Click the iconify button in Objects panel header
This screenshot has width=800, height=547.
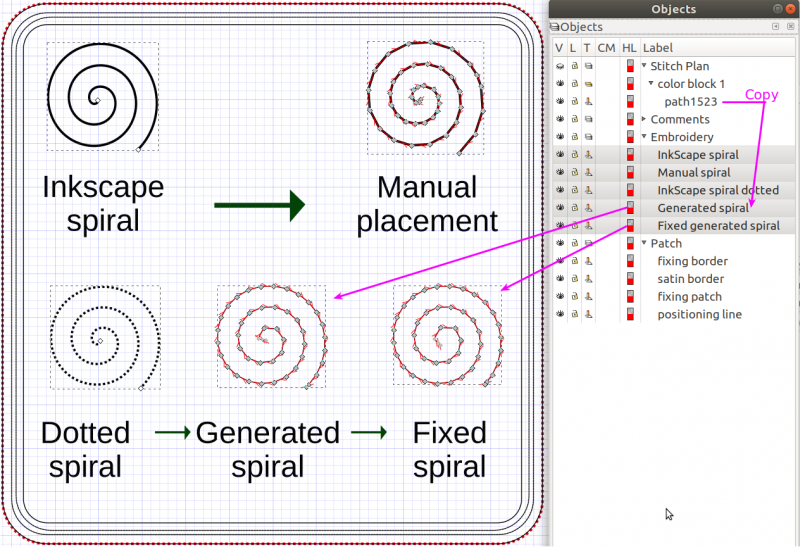click(775, 26)
